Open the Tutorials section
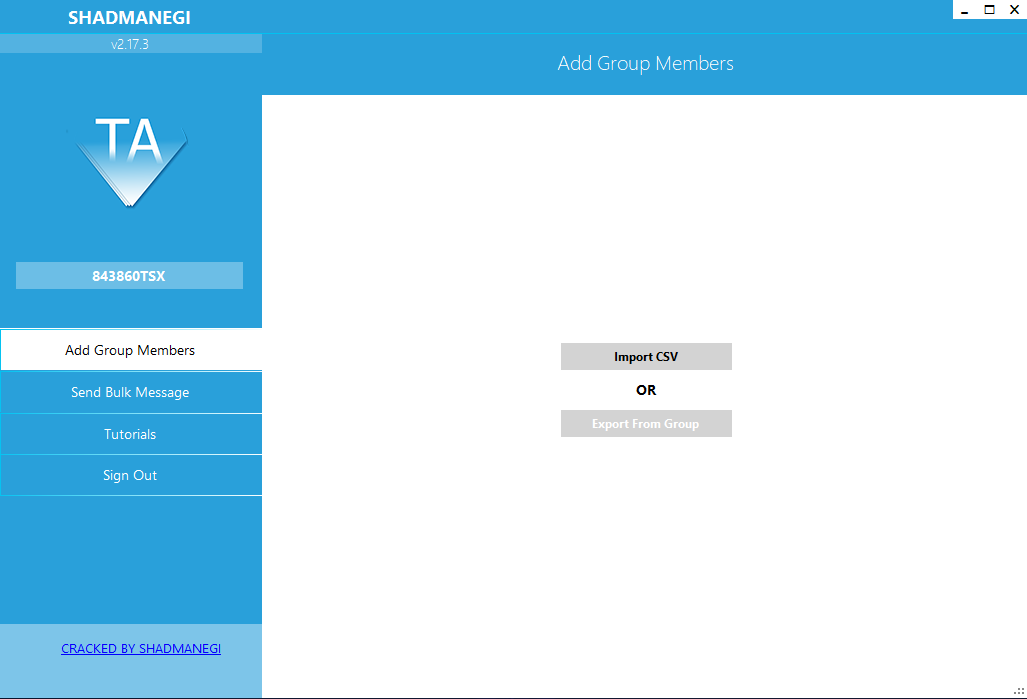Viewport: 1027px width, 699px height. pos(131,434)
